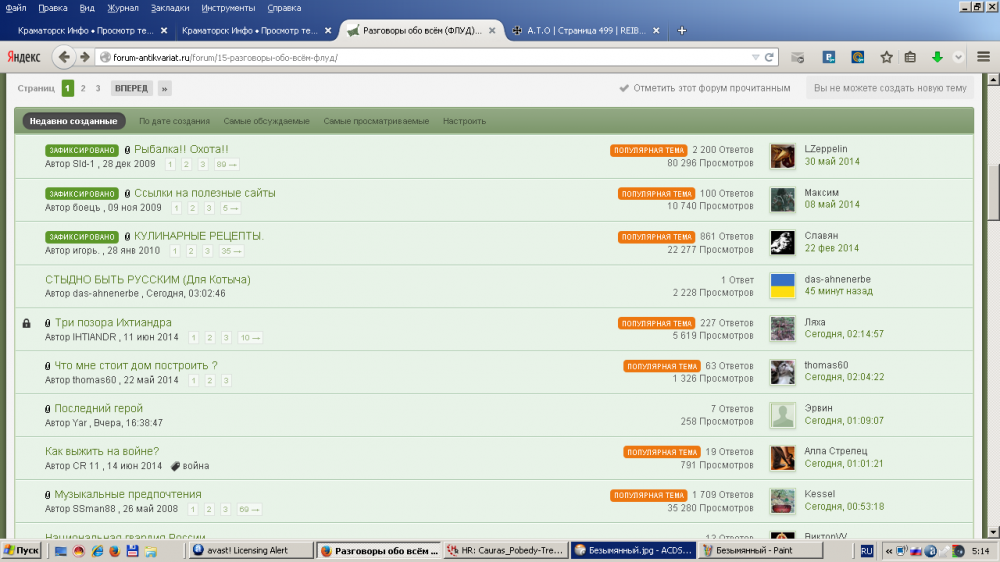Sort topics by По дате создания

click(174, 121)
